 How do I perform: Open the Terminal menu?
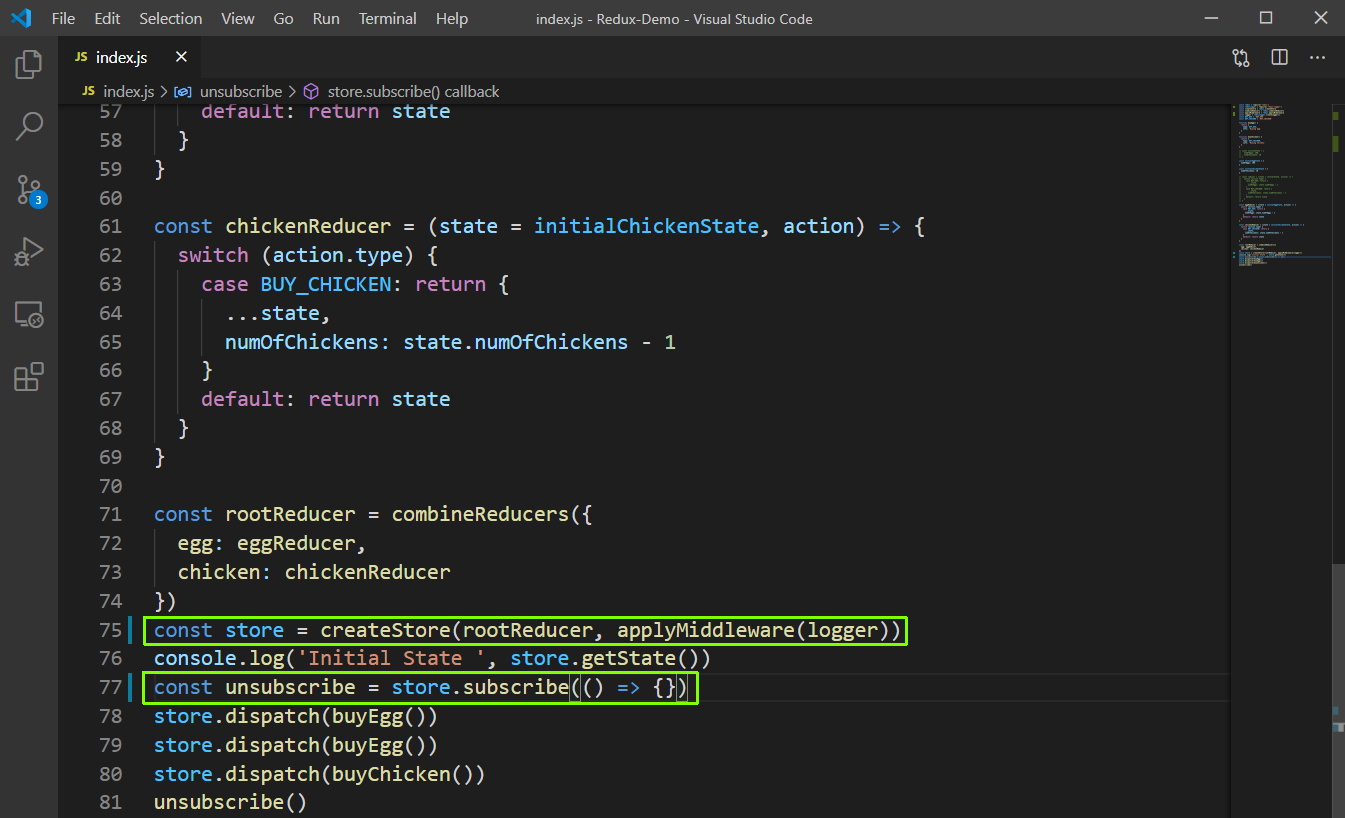point(388,19)
